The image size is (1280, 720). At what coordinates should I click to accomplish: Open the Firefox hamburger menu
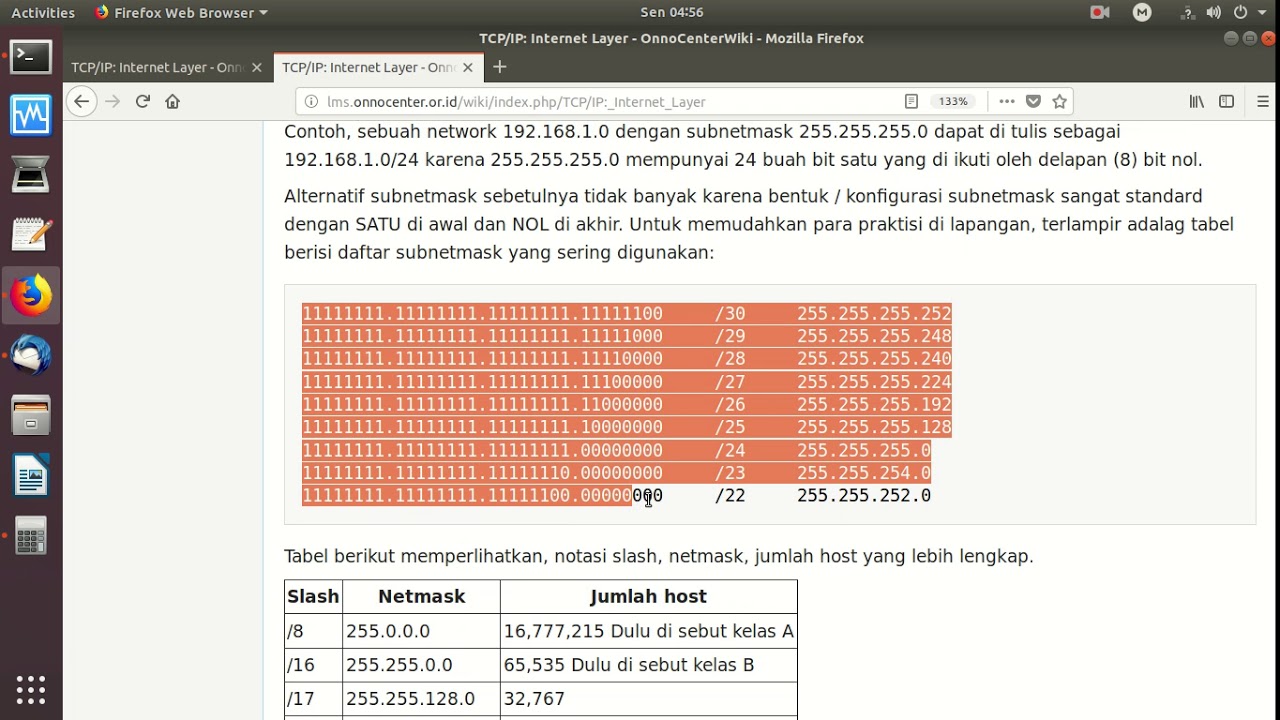tap(1263, 101)
